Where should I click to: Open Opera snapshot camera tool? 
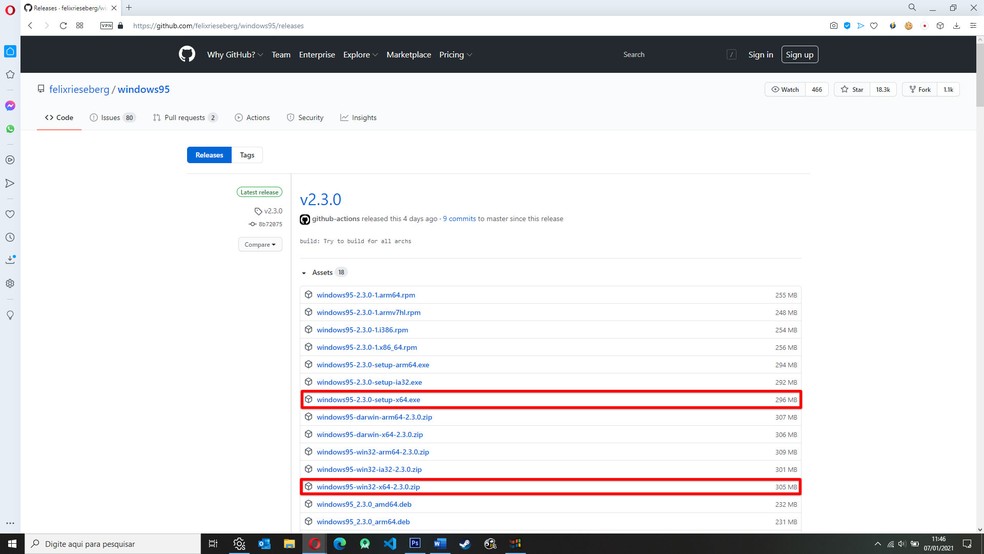[833, 26]
